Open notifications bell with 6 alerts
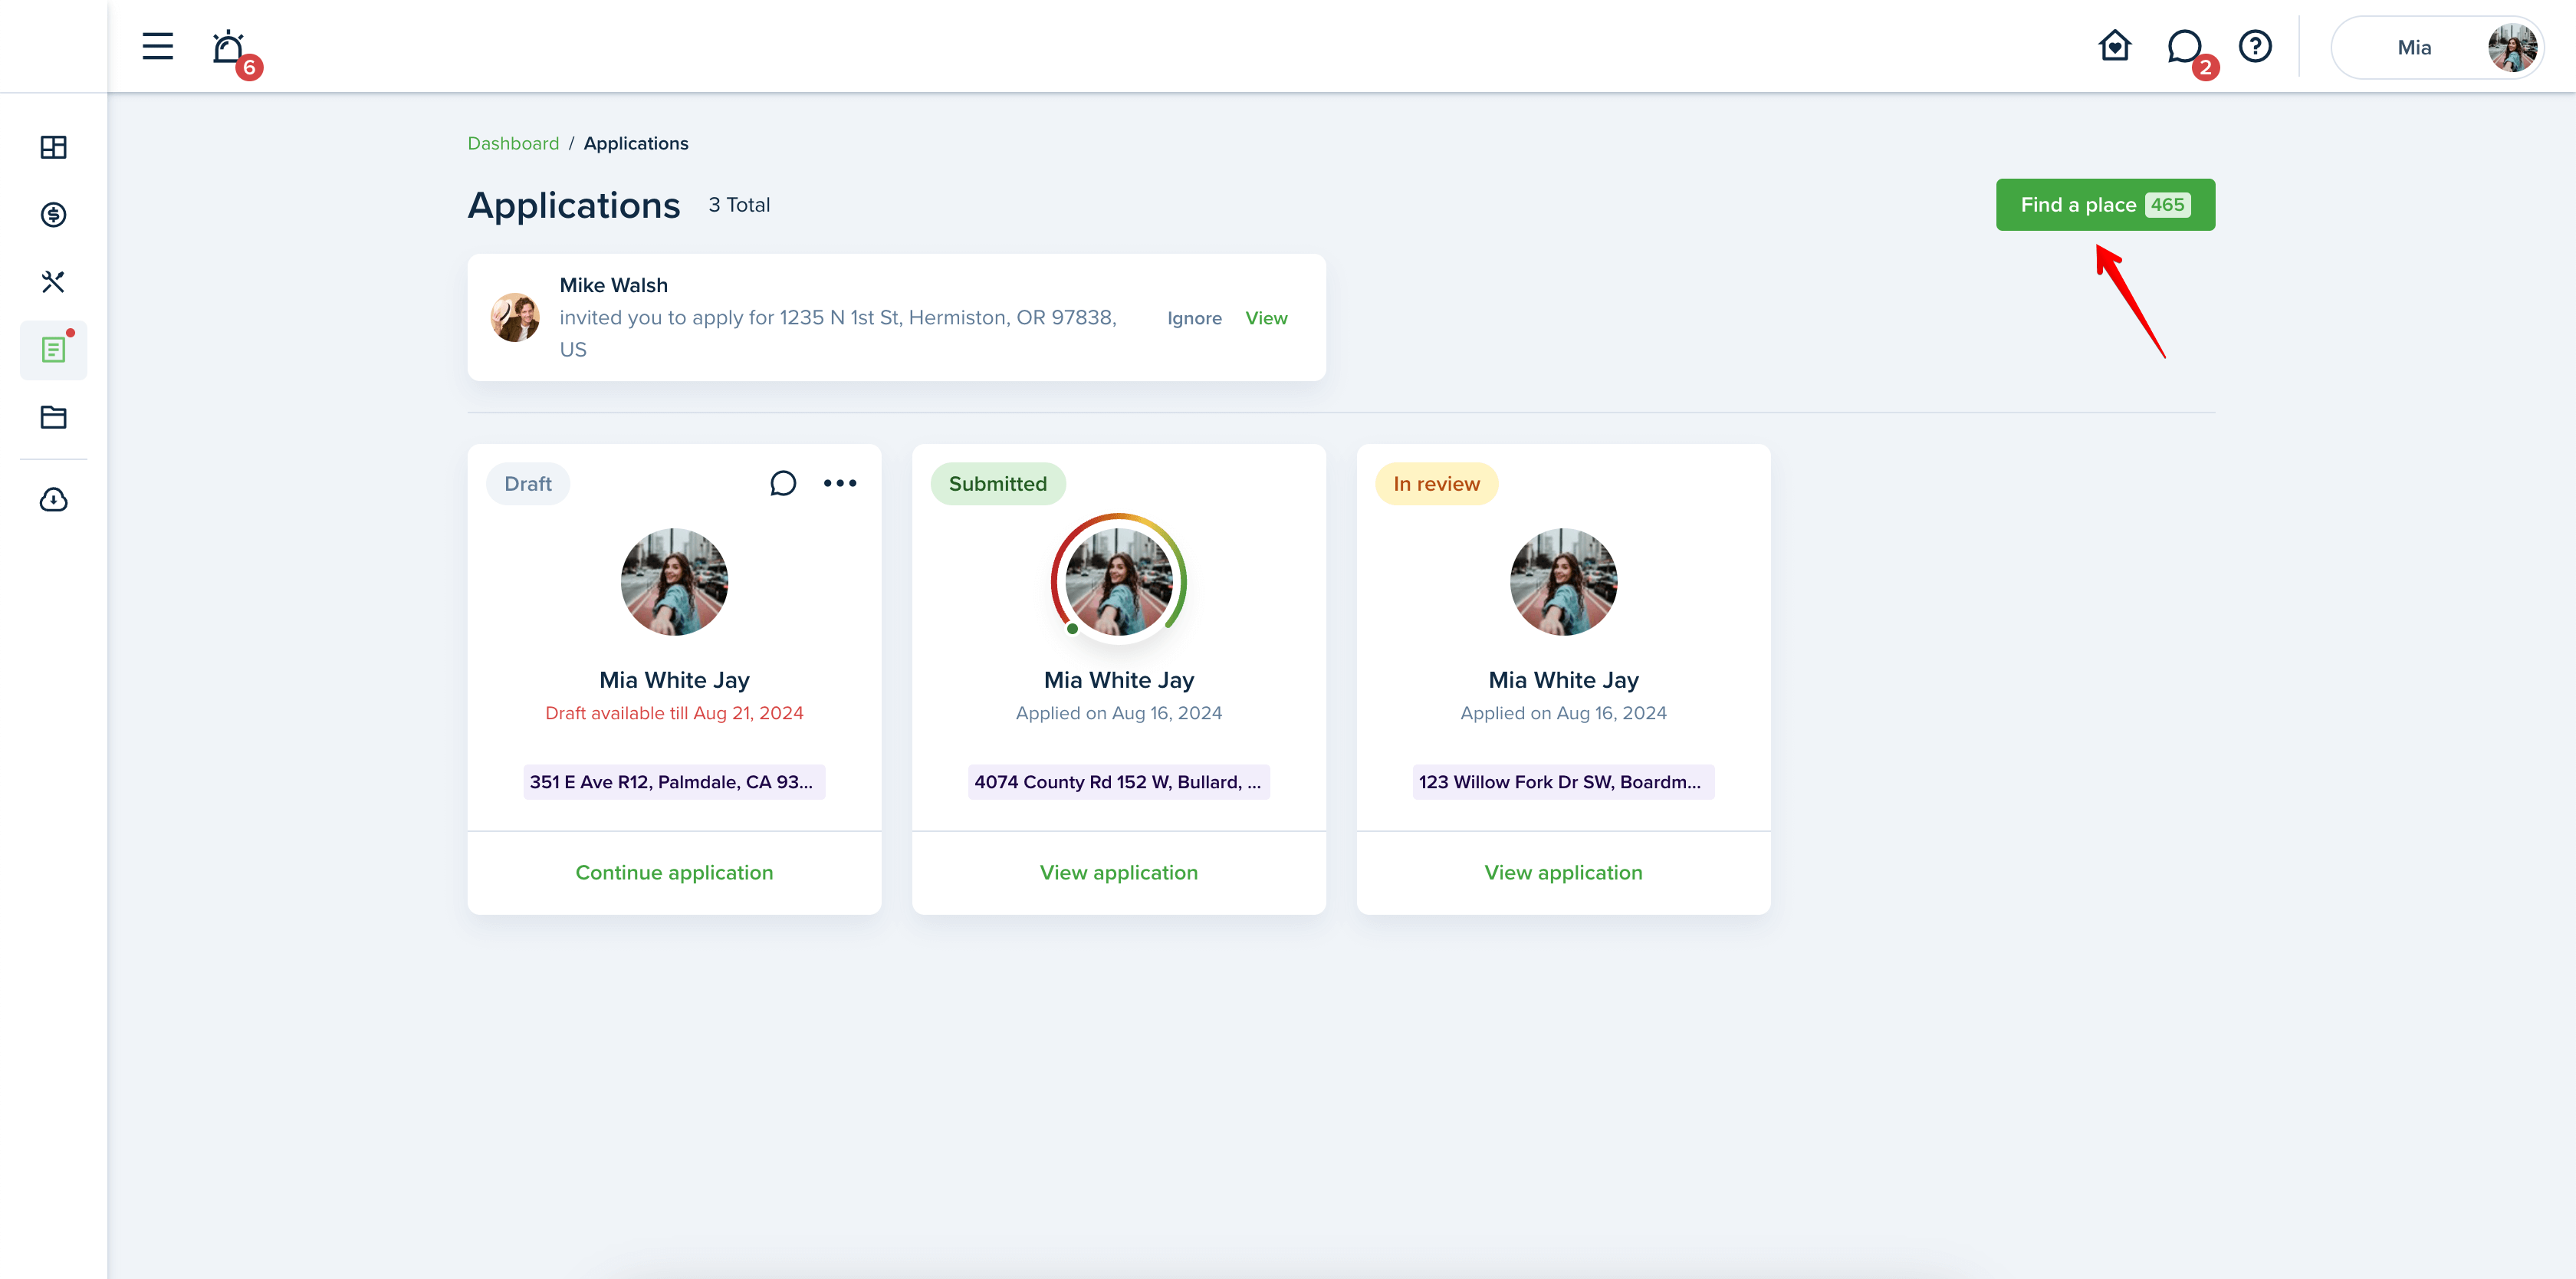The height and width of the screenshot is (1279, 2576). point(231,48)
